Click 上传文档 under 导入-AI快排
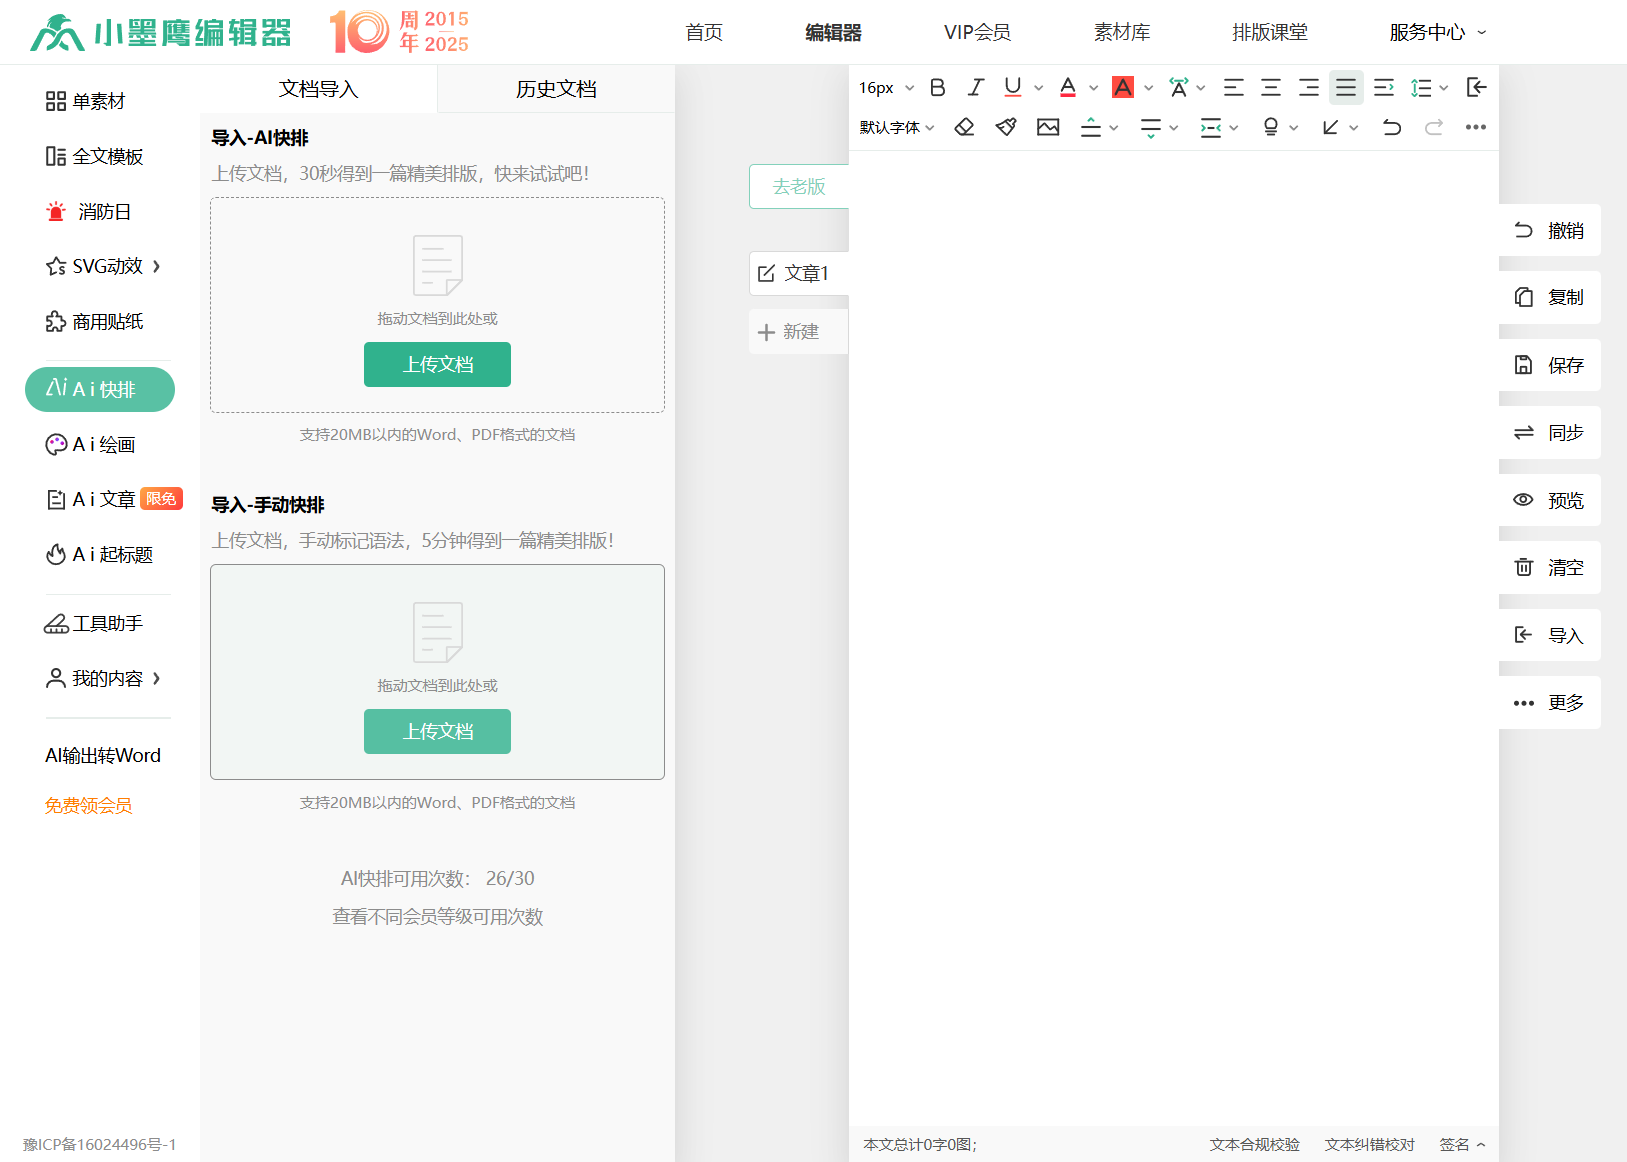 coord(437,364)
